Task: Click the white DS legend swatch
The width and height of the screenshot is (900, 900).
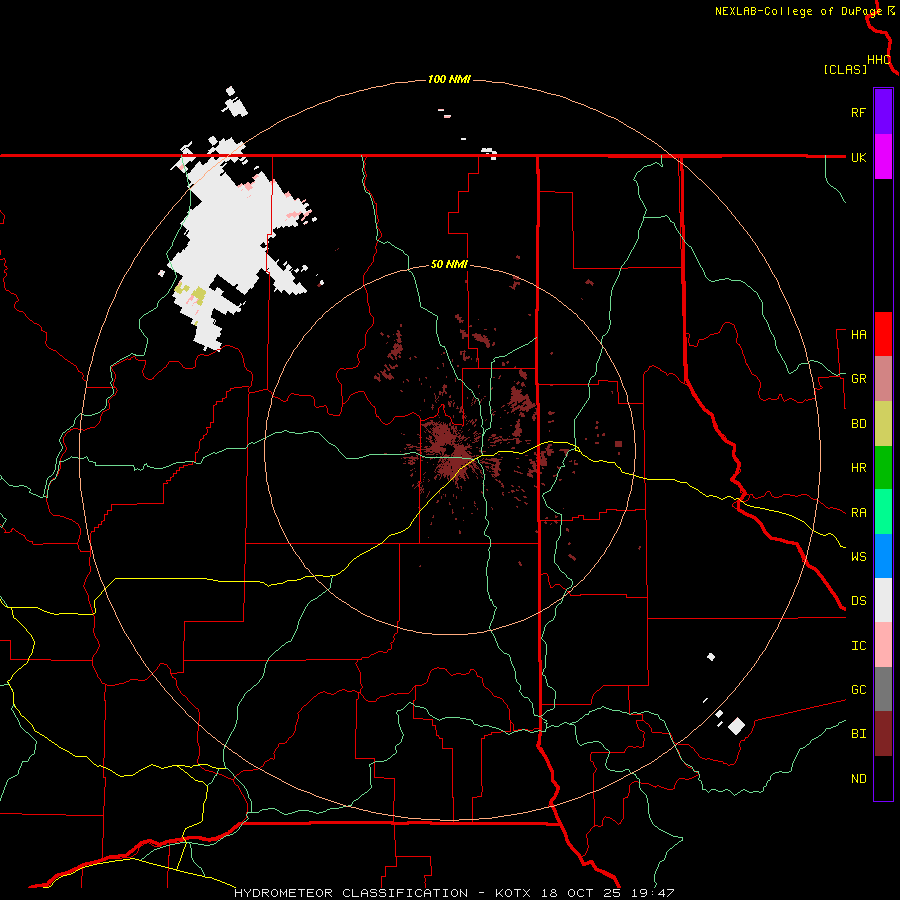Action: click(883, 600)
